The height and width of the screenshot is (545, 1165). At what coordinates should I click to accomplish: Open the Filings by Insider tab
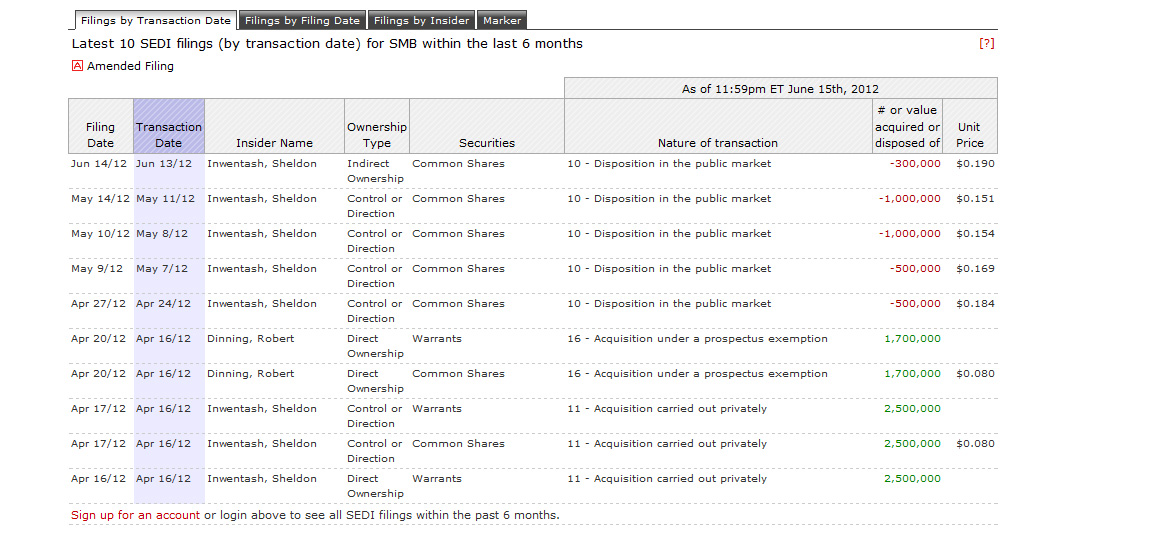421,20
